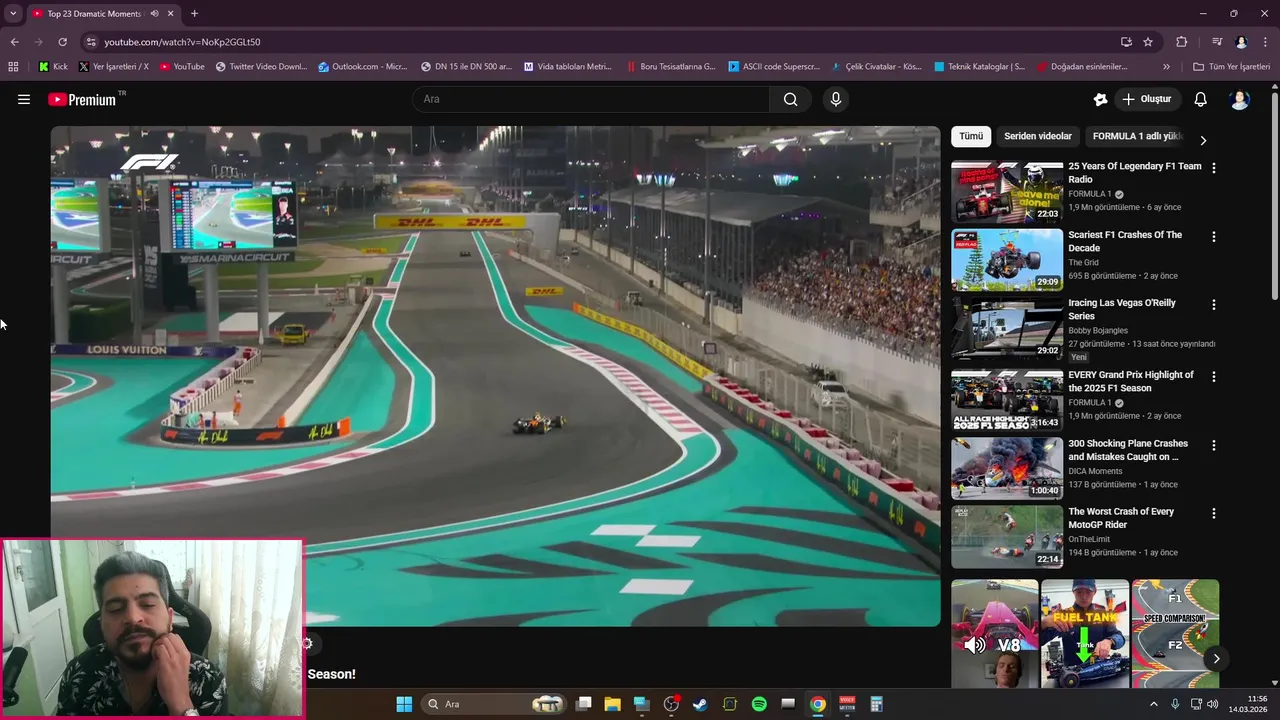The image size is (1280, 720).
Task: Open Kick bookmark
Action: [53, 67]
